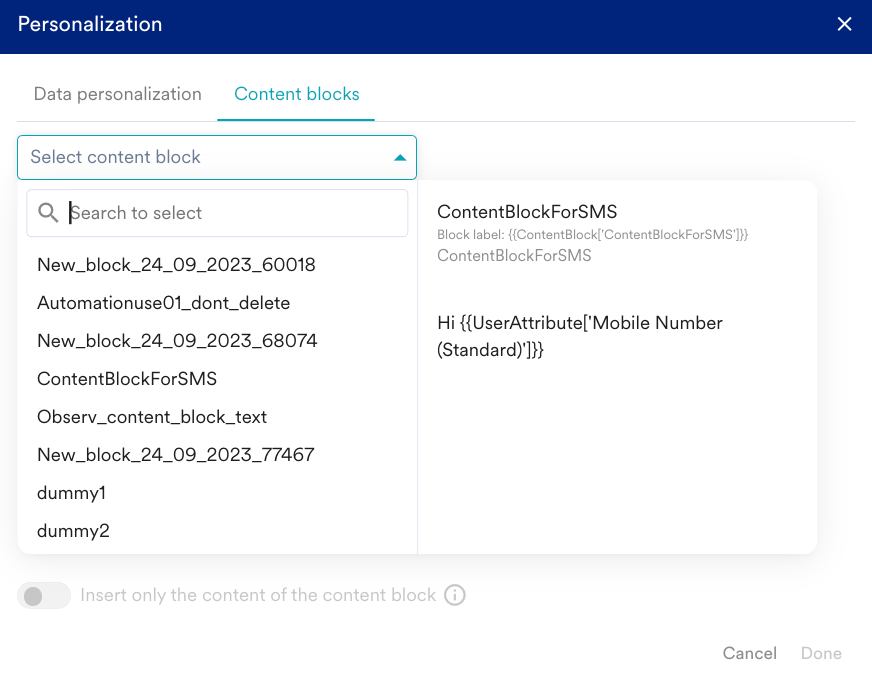
Task: Click the ContentBlockForSMS preview title
Action: coord(527,211)
